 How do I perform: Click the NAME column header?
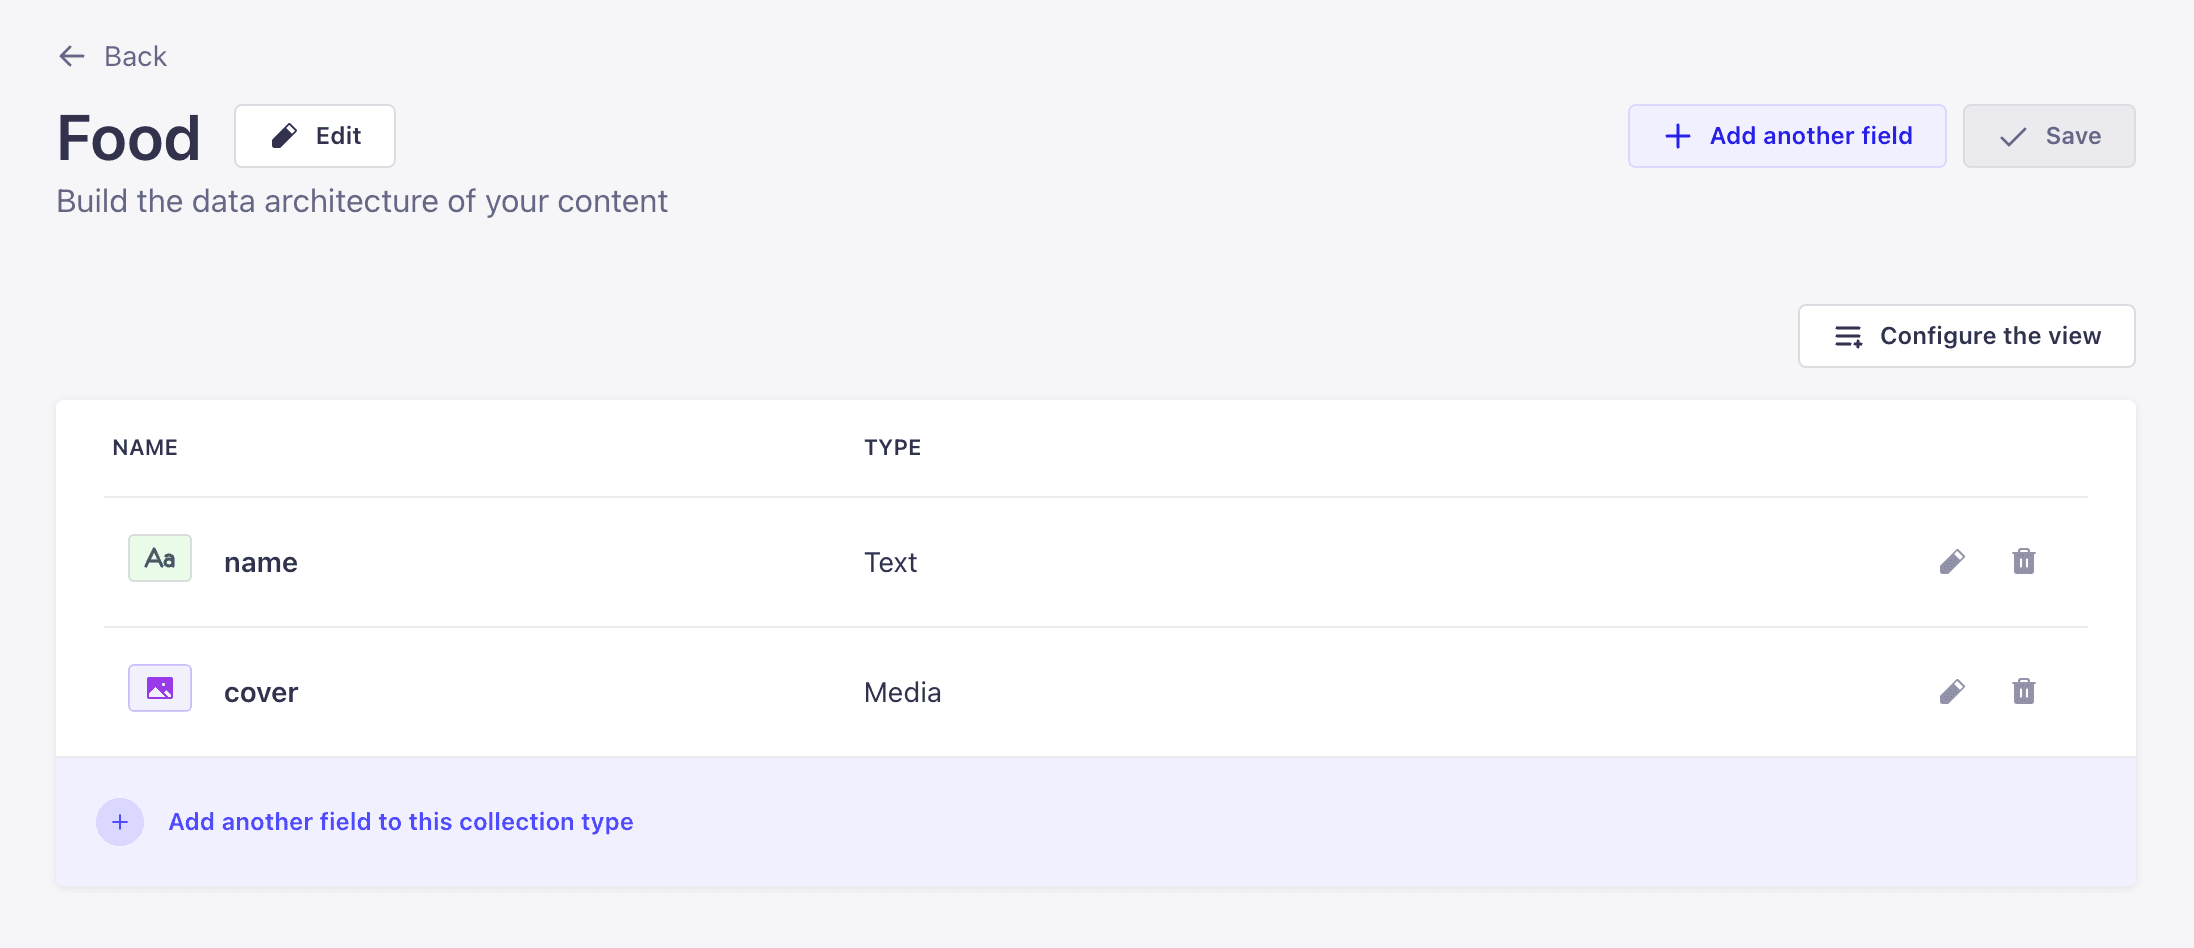145,448
